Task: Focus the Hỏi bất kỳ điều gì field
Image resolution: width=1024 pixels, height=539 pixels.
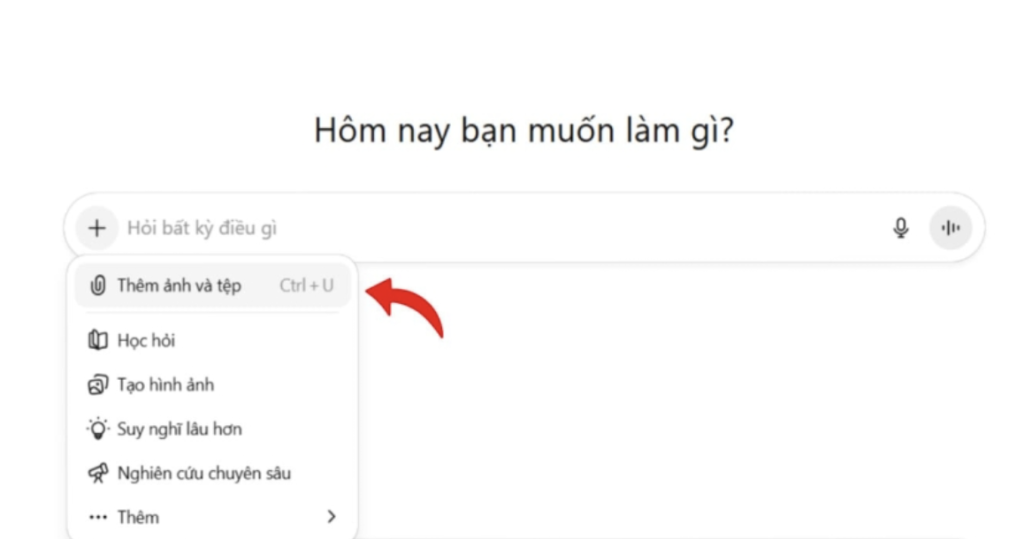Action: click(x=503, y=228)
